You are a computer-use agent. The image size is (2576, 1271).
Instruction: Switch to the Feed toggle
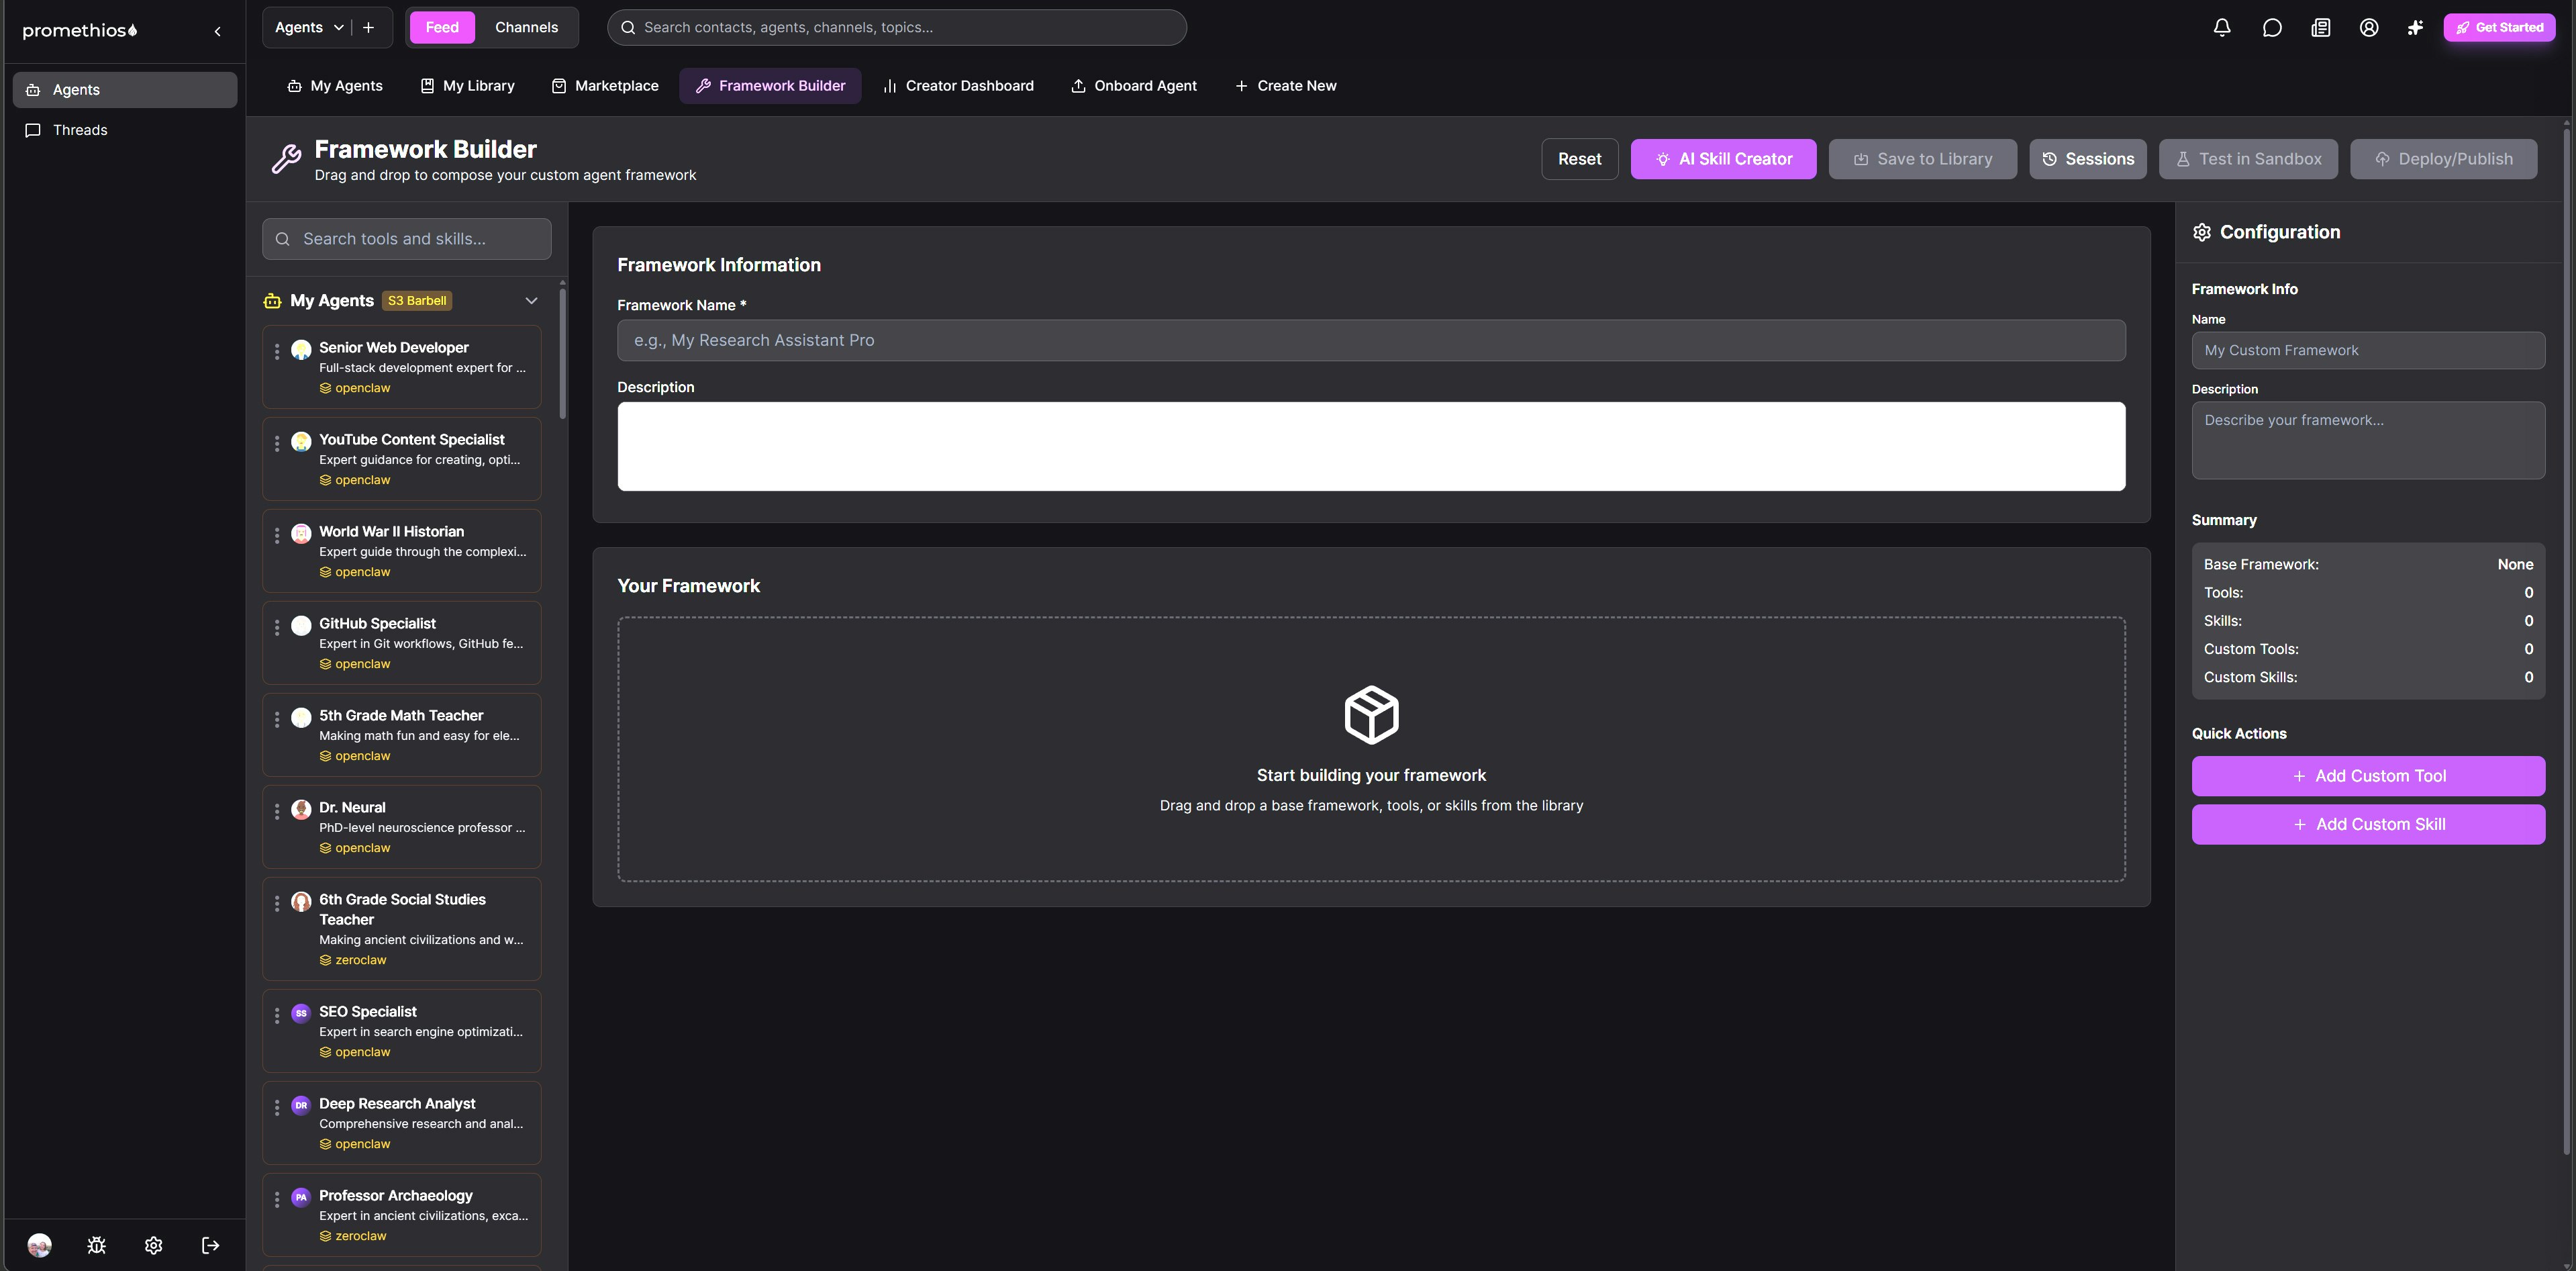point(441,27)
